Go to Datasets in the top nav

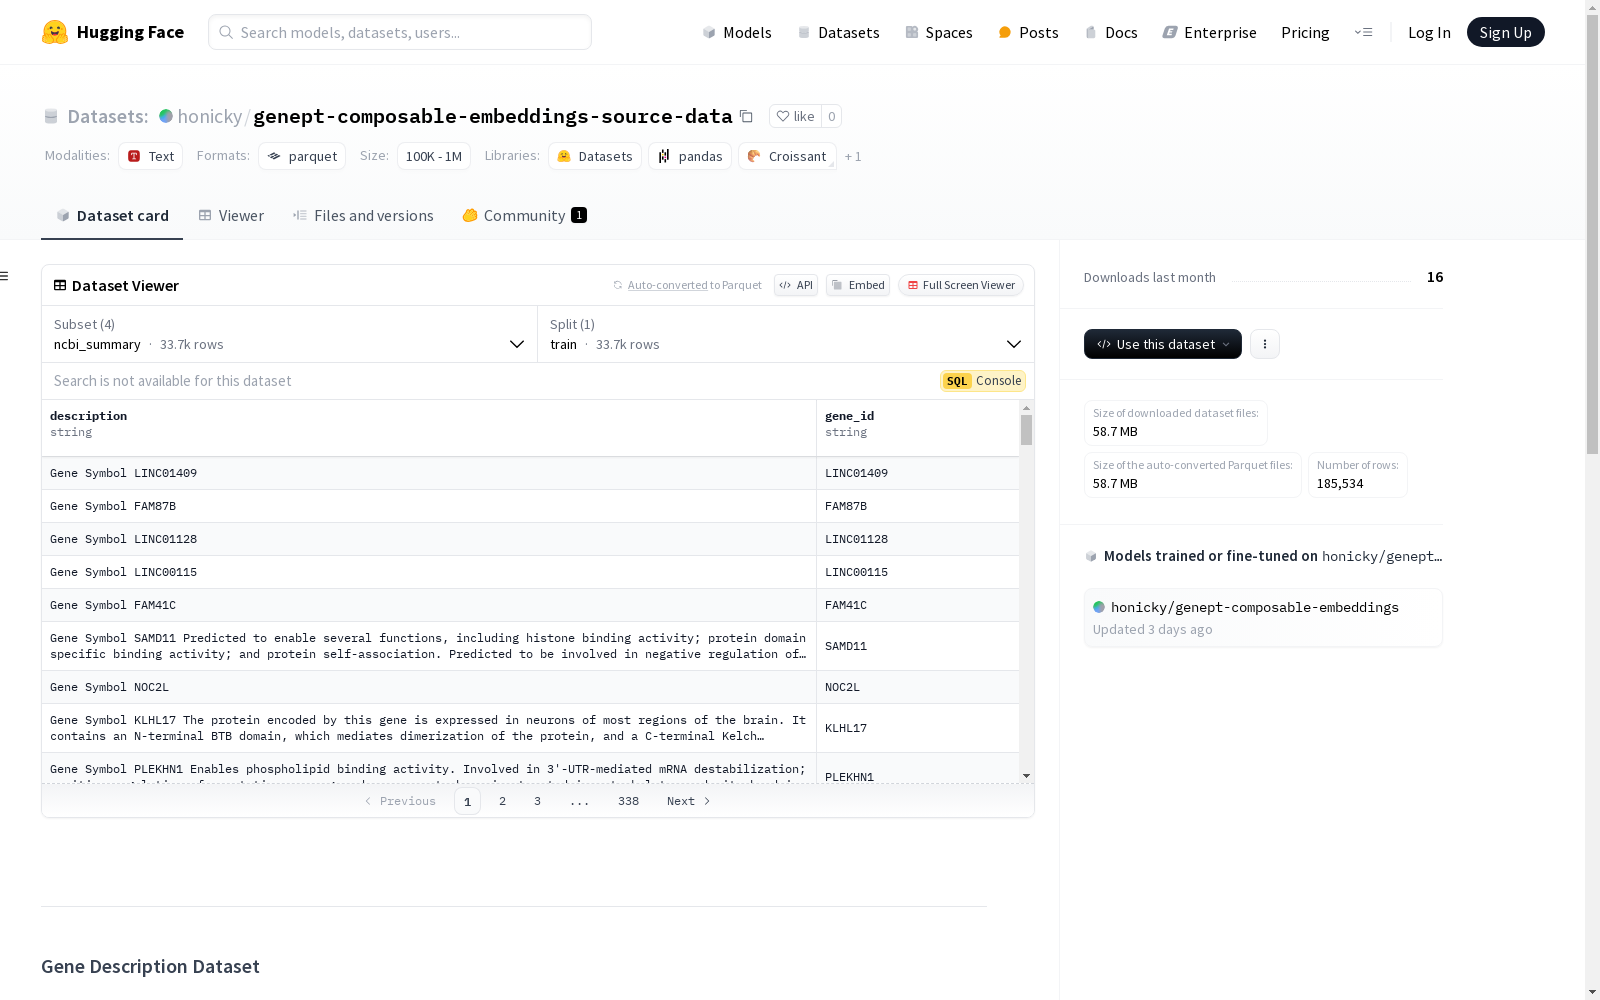click(838, 32)
